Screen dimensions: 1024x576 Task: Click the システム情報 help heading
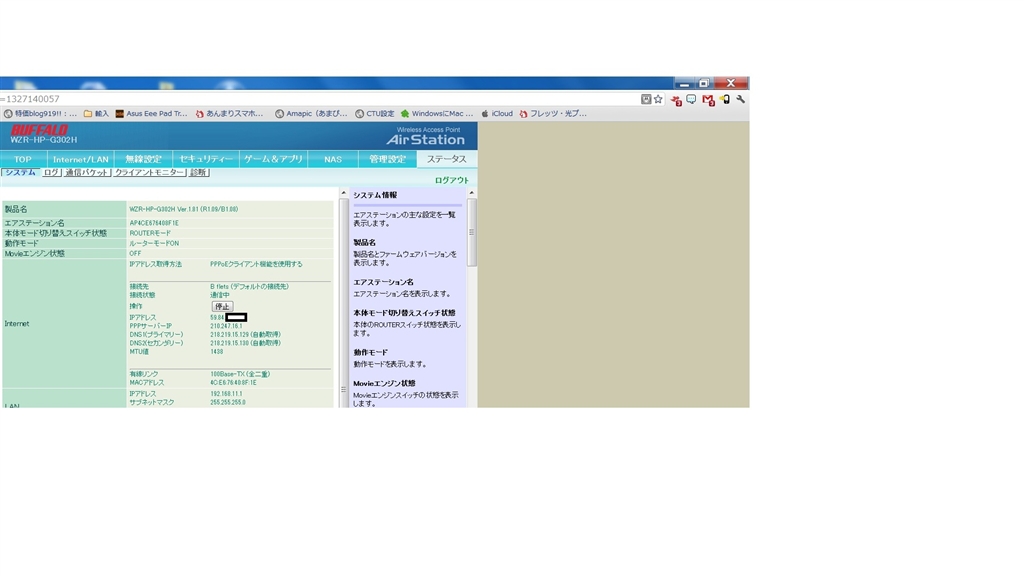coord(376,195)
